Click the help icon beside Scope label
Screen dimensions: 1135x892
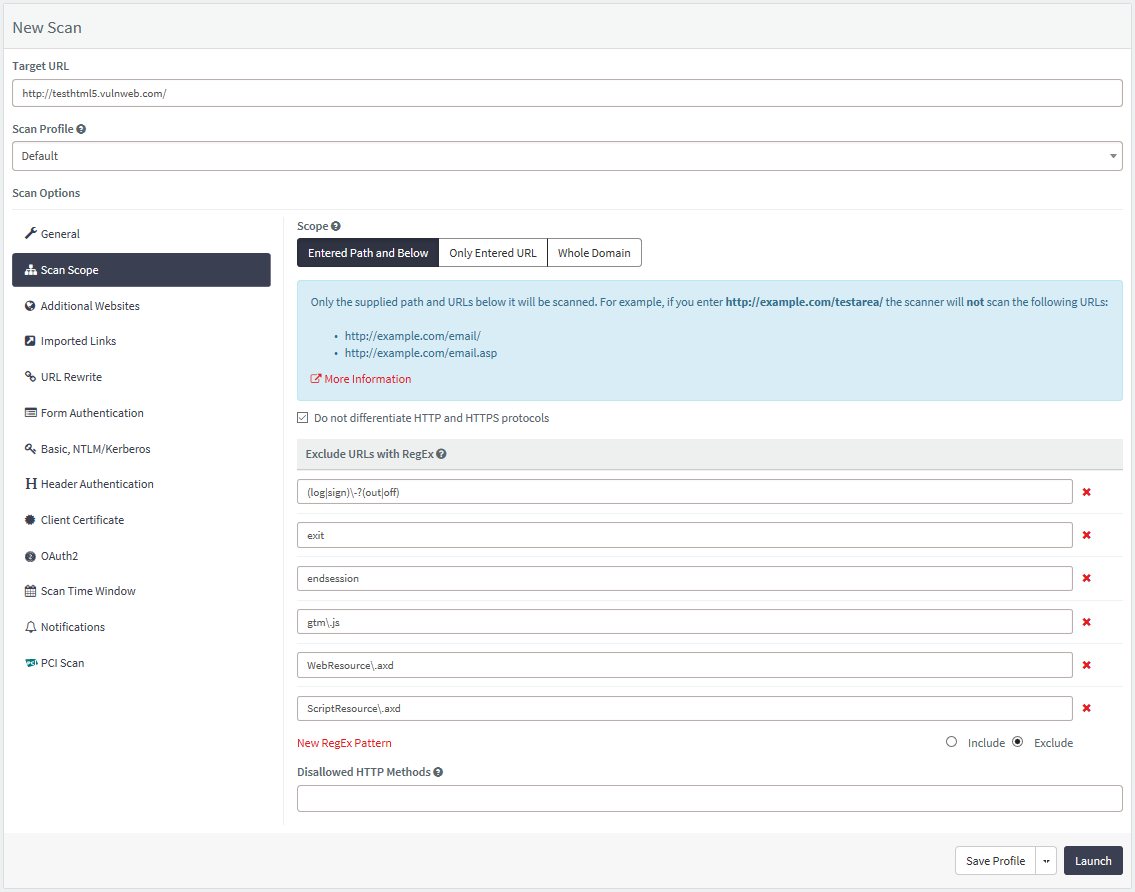tap(336, 226)
